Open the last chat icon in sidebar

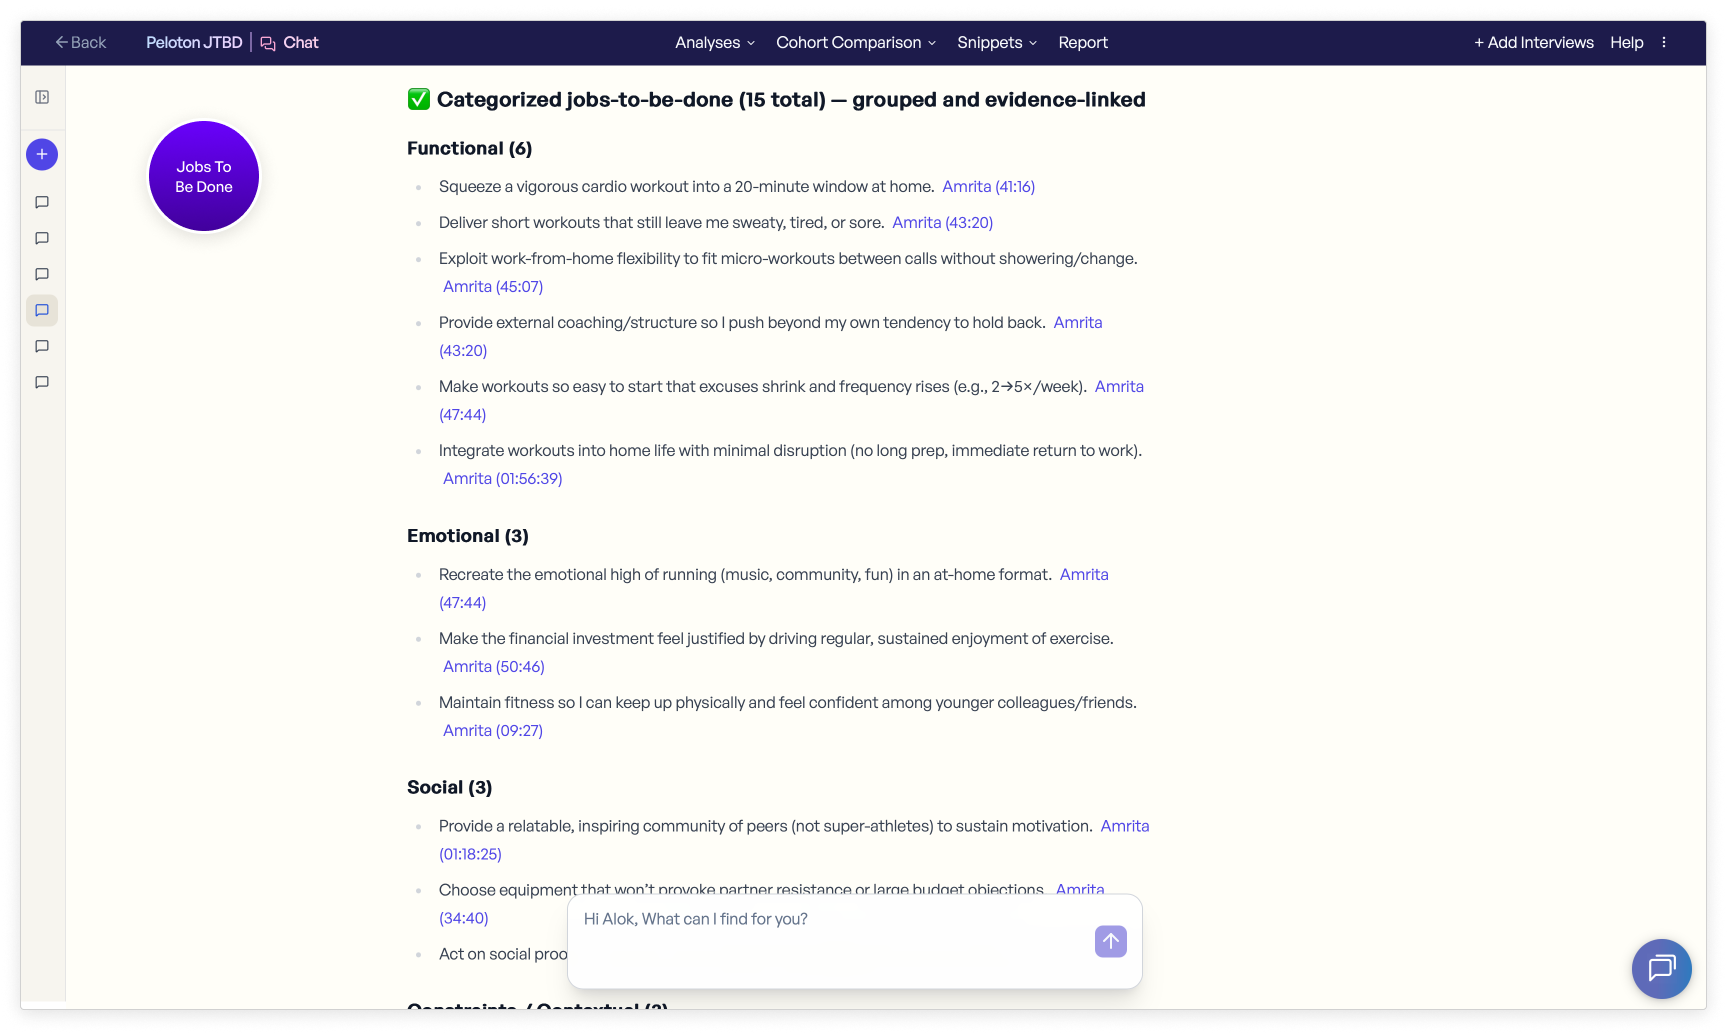tap(42, 382)
